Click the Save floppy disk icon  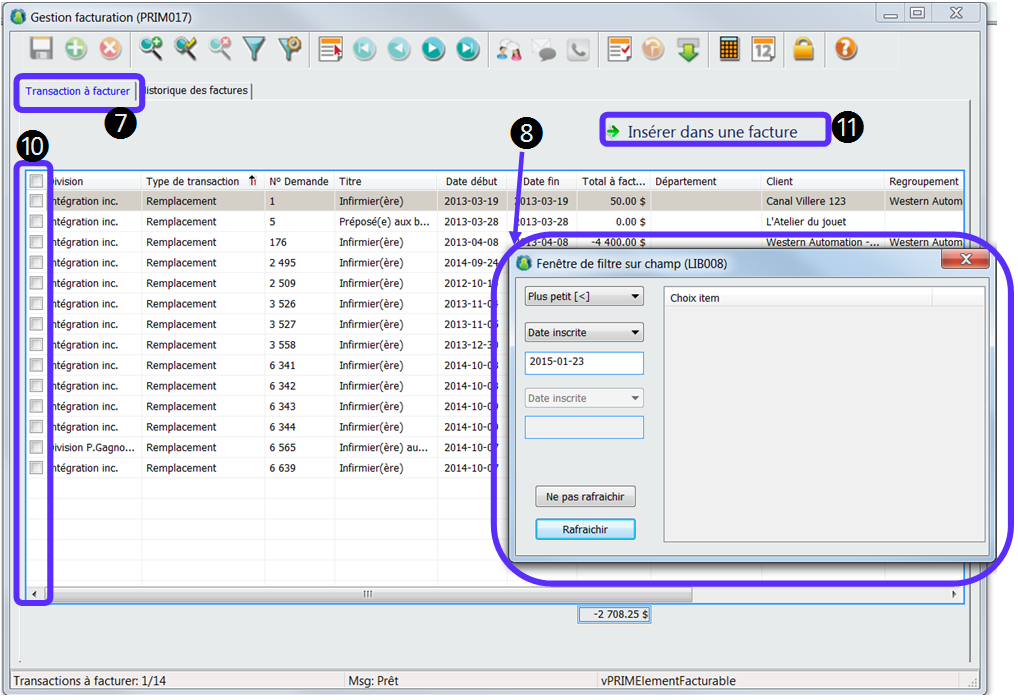(x=41, y=49)
